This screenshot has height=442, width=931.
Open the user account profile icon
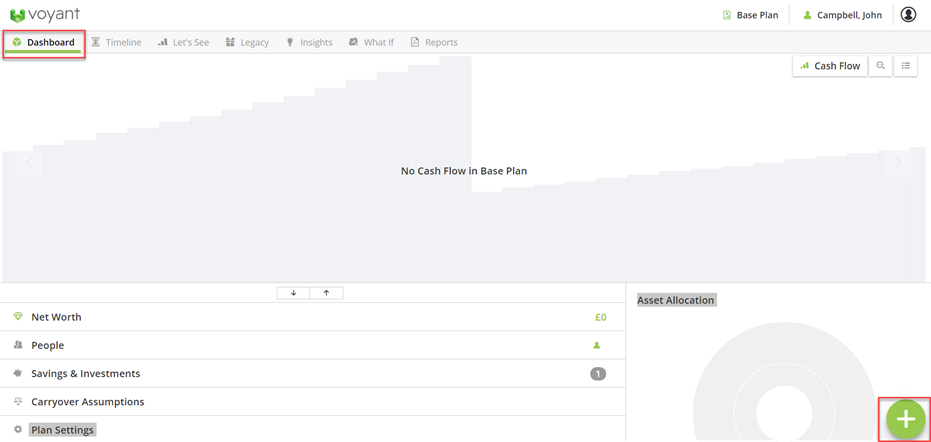point(908,15)
